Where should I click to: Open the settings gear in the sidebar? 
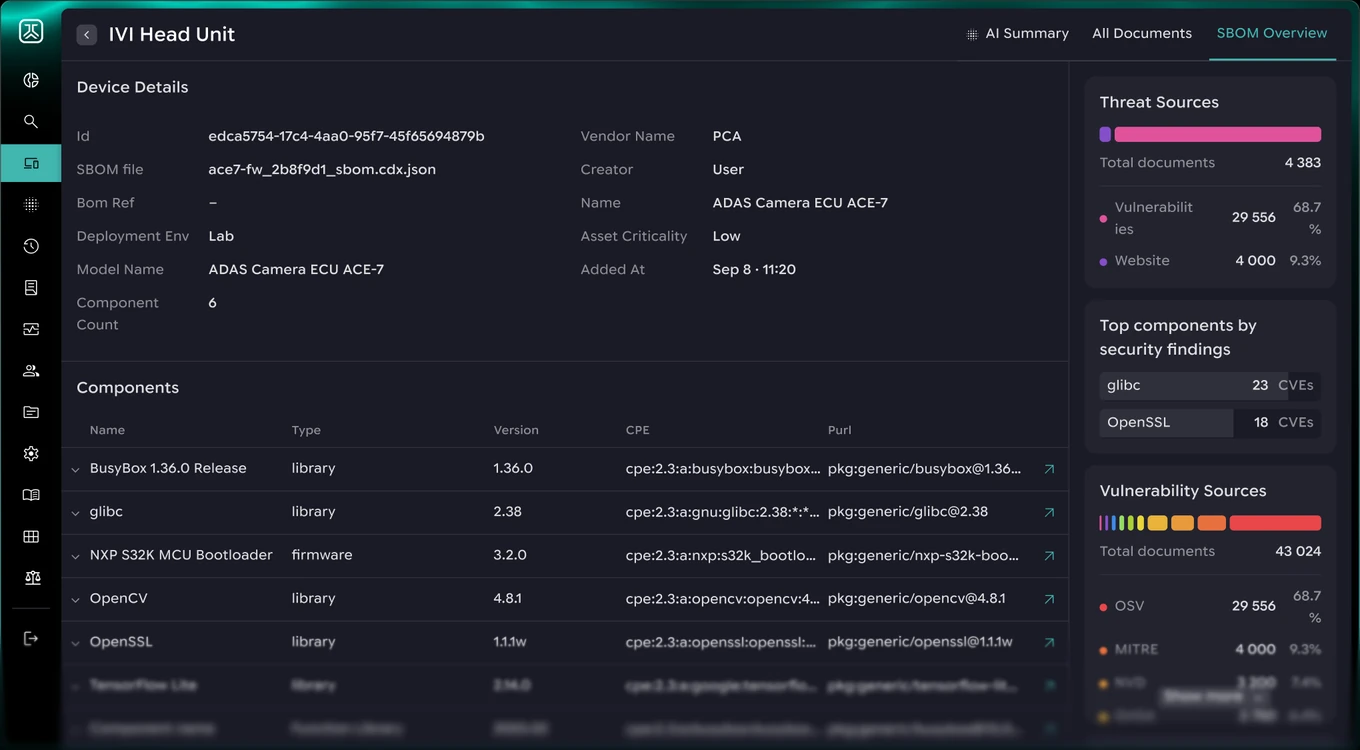coord(31,454)
